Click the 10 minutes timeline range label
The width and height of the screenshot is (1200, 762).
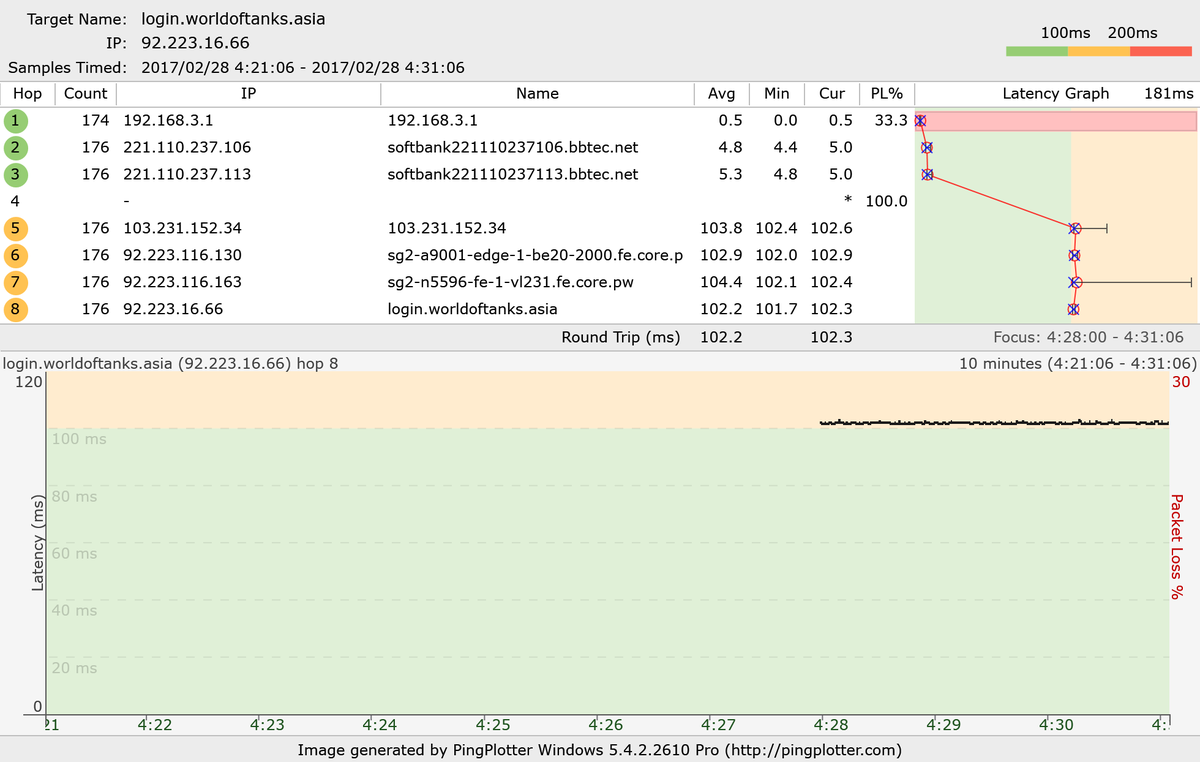click(x=1077, y=363)
